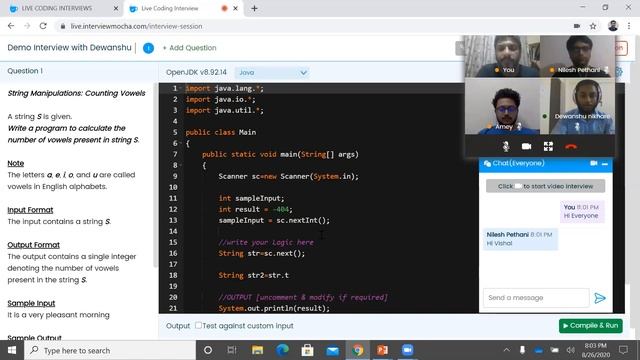This screenshot has width=640, height=360.
Task: Select the Live Coding Interview tab
Action: coord(184,8)
